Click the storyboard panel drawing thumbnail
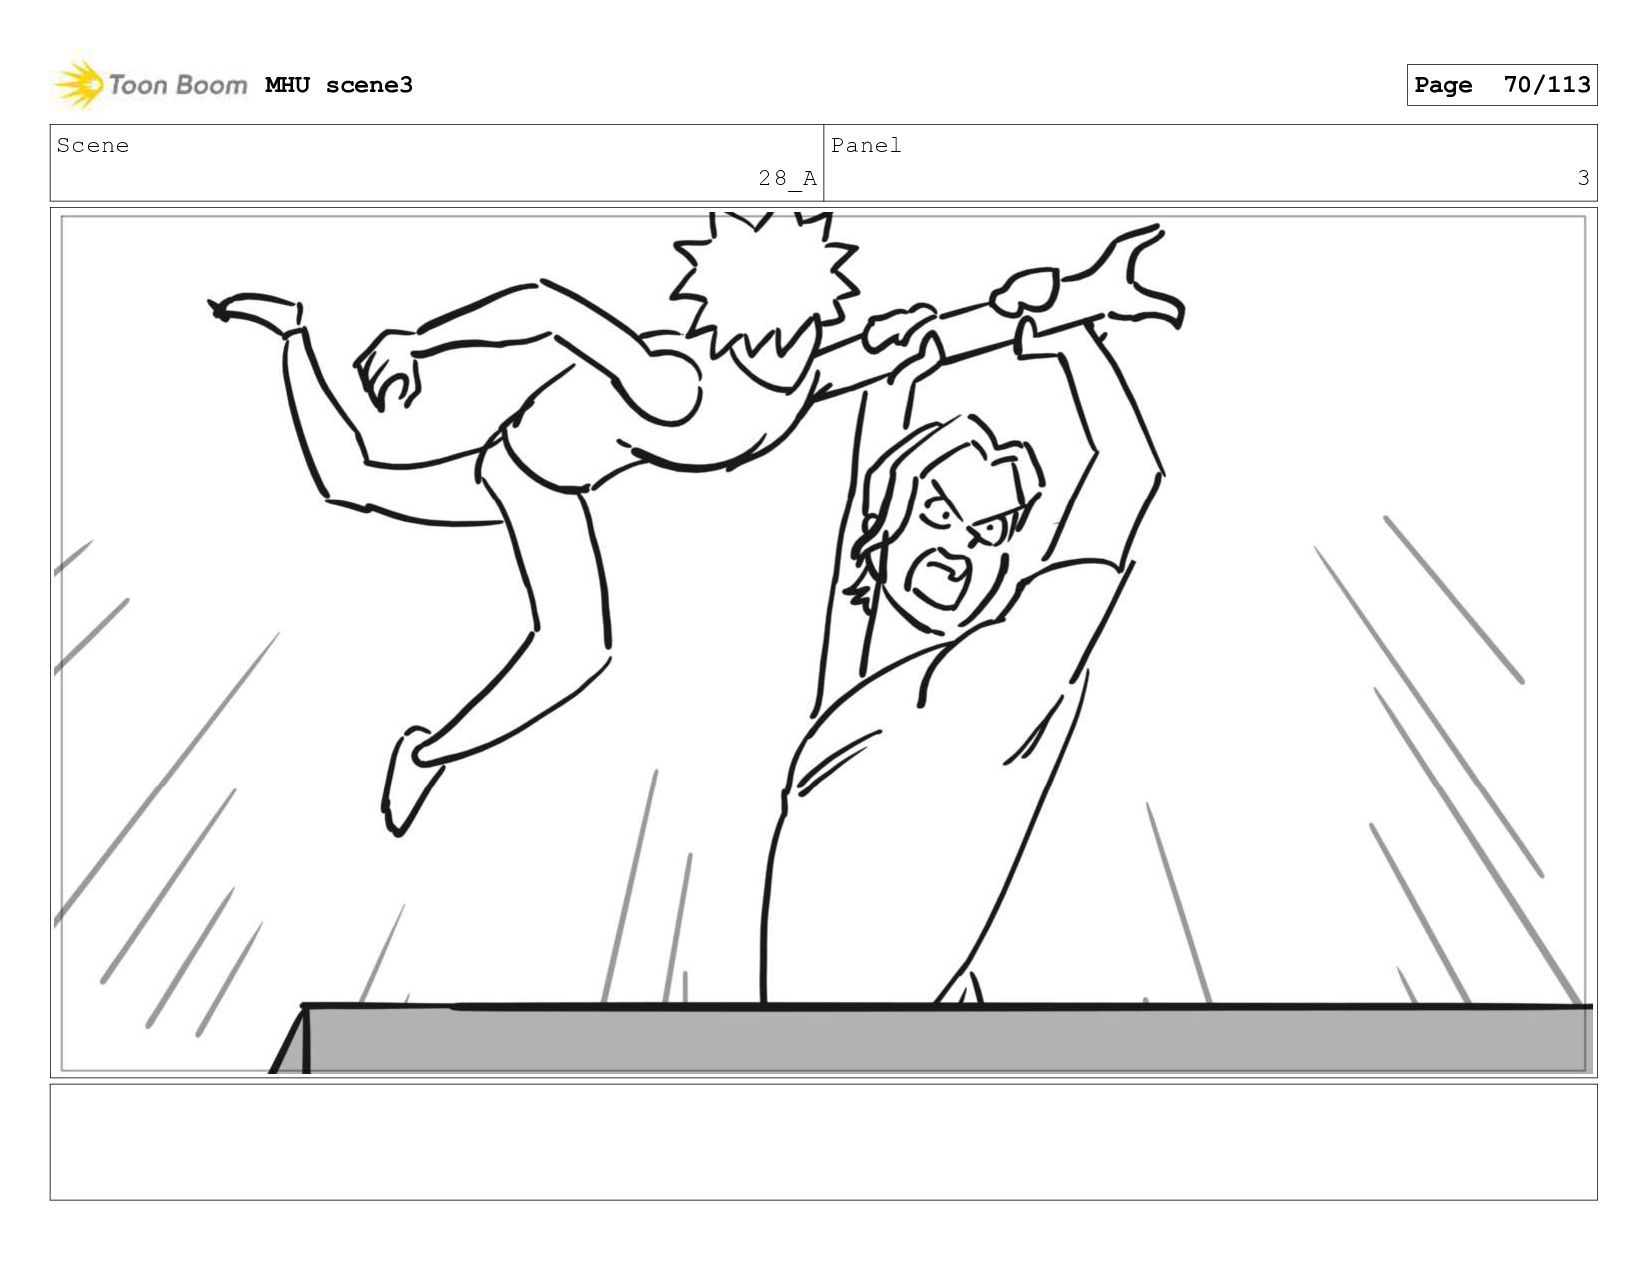This screenshot has width=1650, height=1275. (x=823, y=643)
